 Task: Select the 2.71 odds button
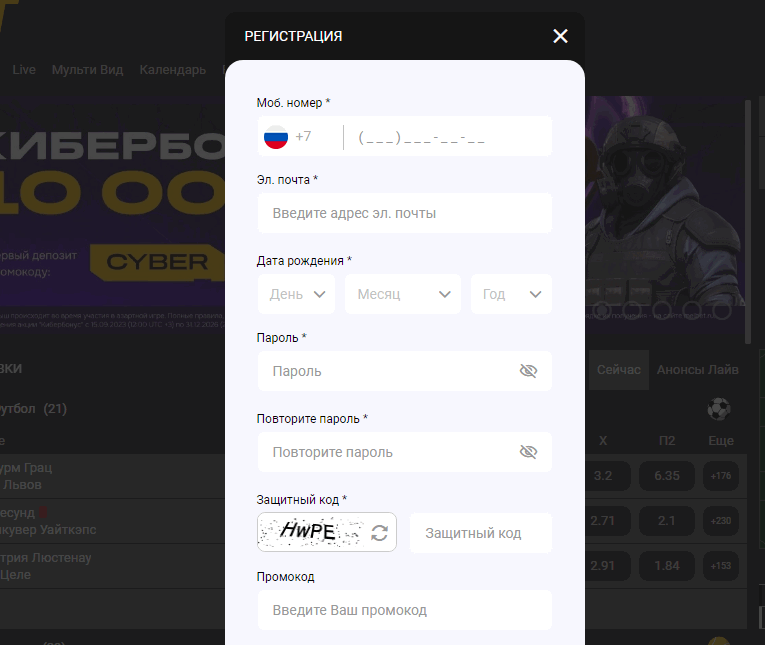click(603, 521)
